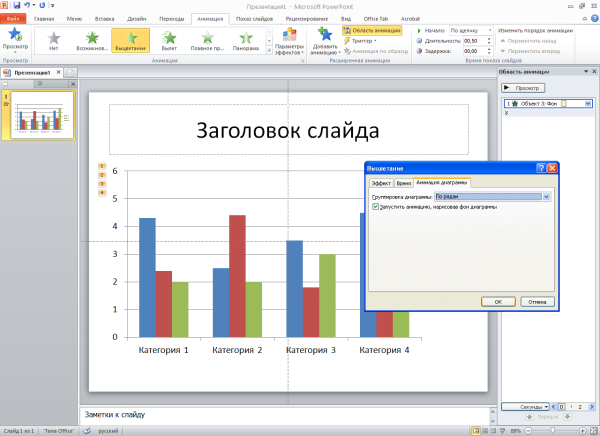Open Параметры эффектов options
The height and width of the screenshot is (436, 600).
coord(289,41)
